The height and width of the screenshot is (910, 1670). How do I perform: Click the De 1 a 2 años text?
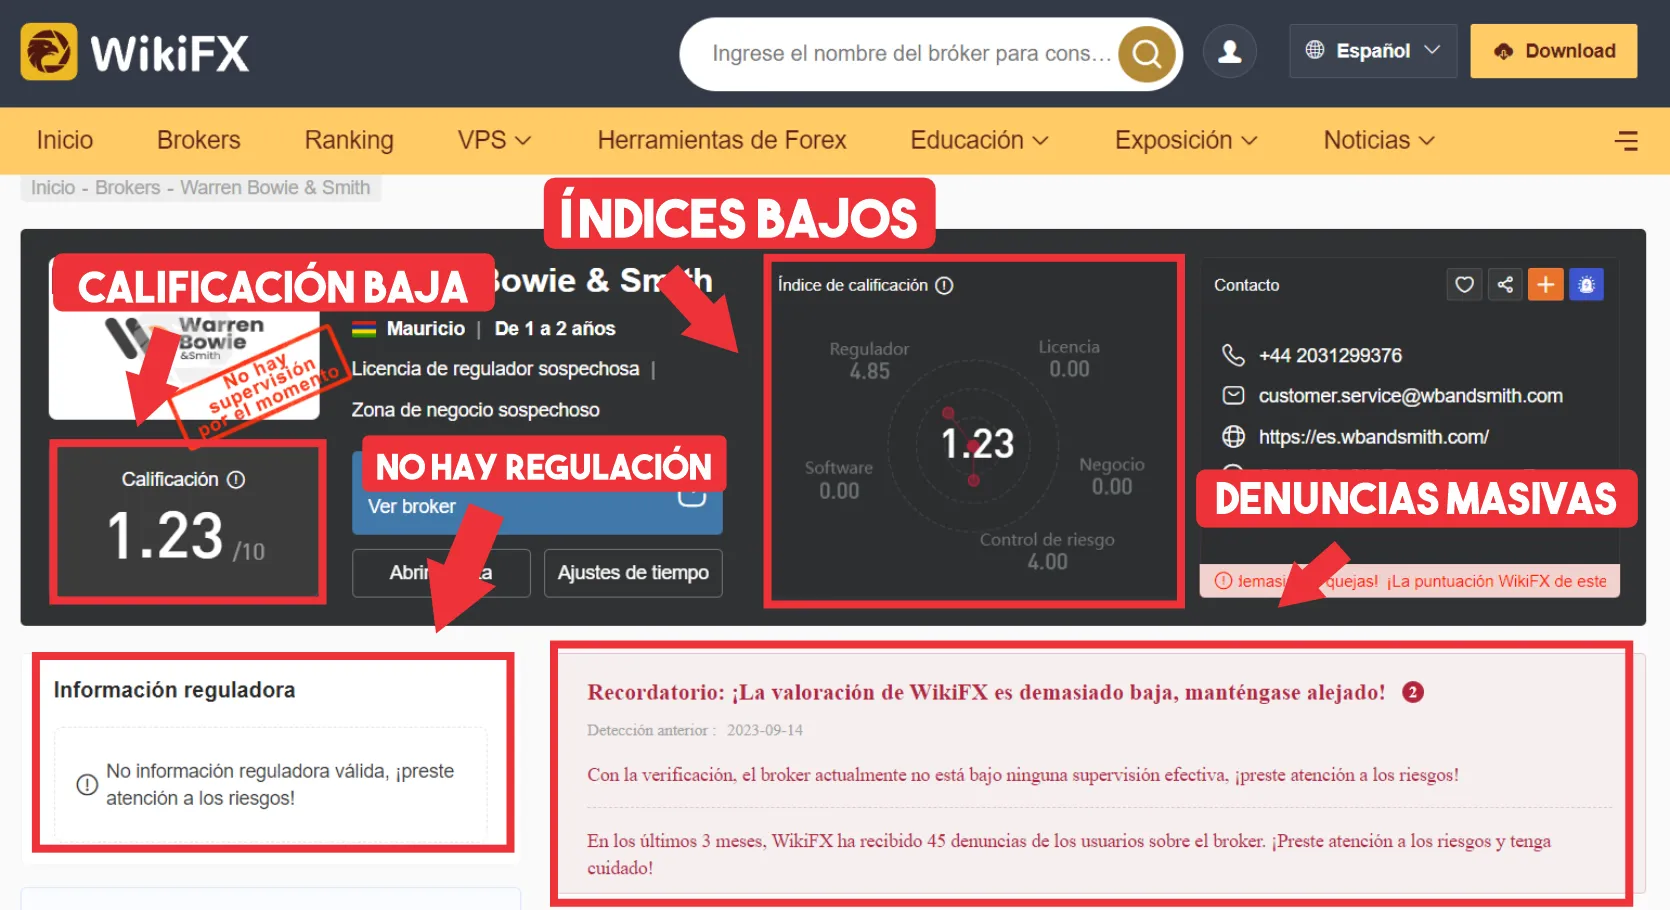[x=555, y=329]
